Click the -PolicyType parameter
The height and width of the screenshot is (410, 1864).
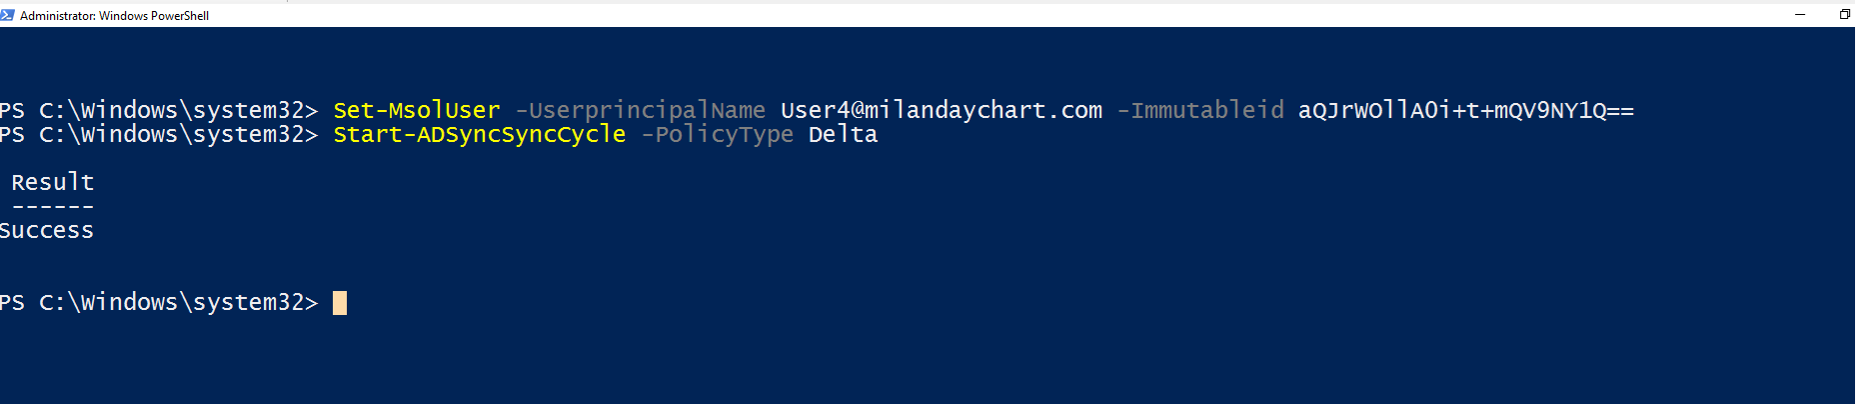pos(717,134)
